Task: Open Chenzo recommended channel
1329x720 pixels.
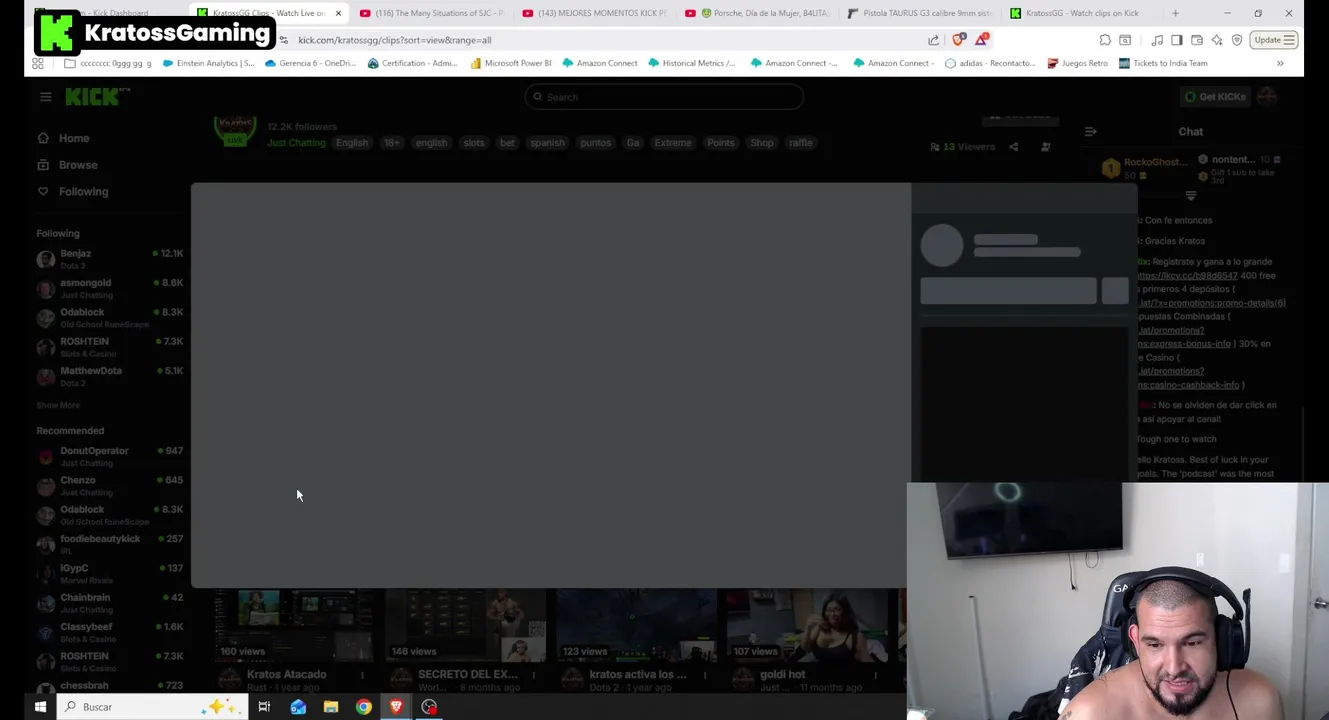Action: point(110,485)
